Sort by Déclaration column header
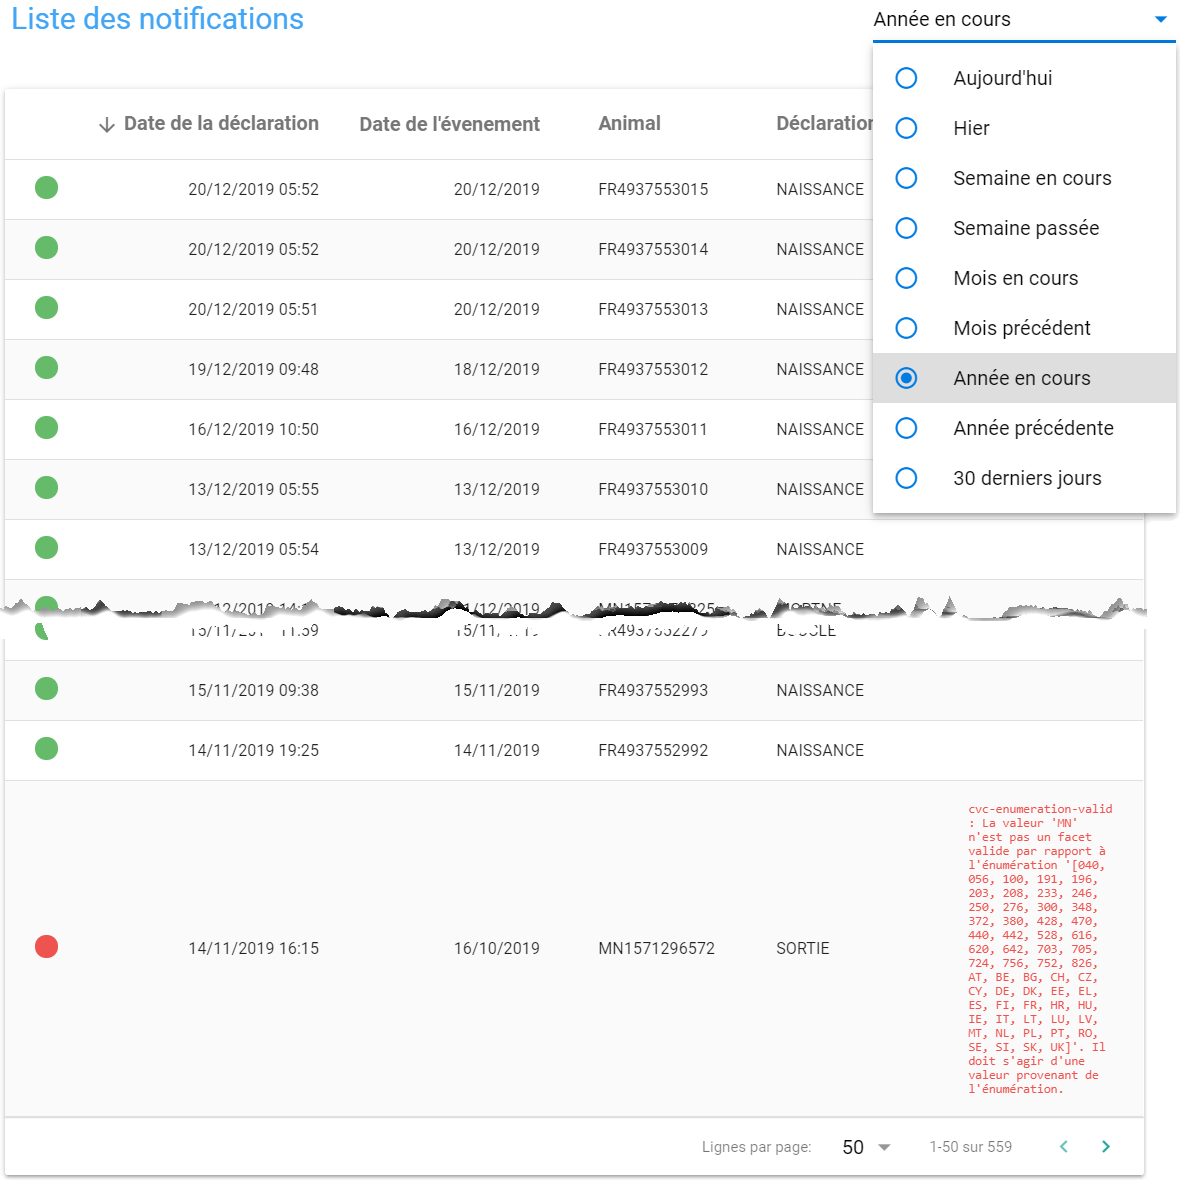 click(x=825, y=123)
